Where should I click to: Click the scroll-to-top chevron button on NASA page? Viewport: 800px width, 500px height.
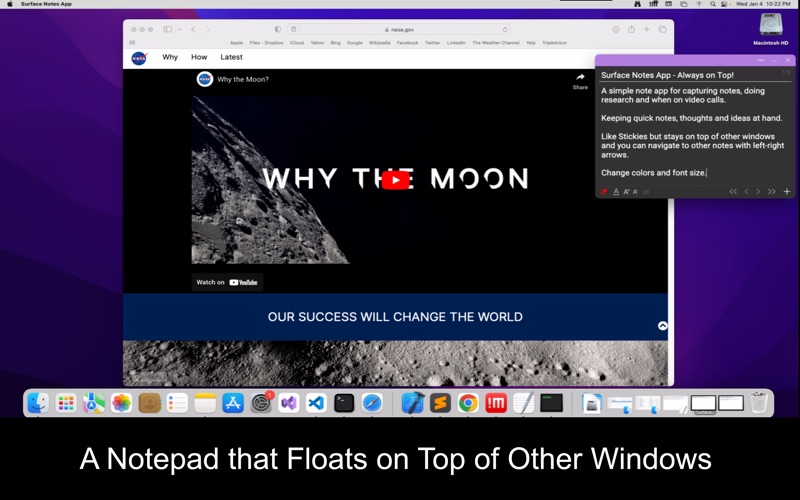662,326
